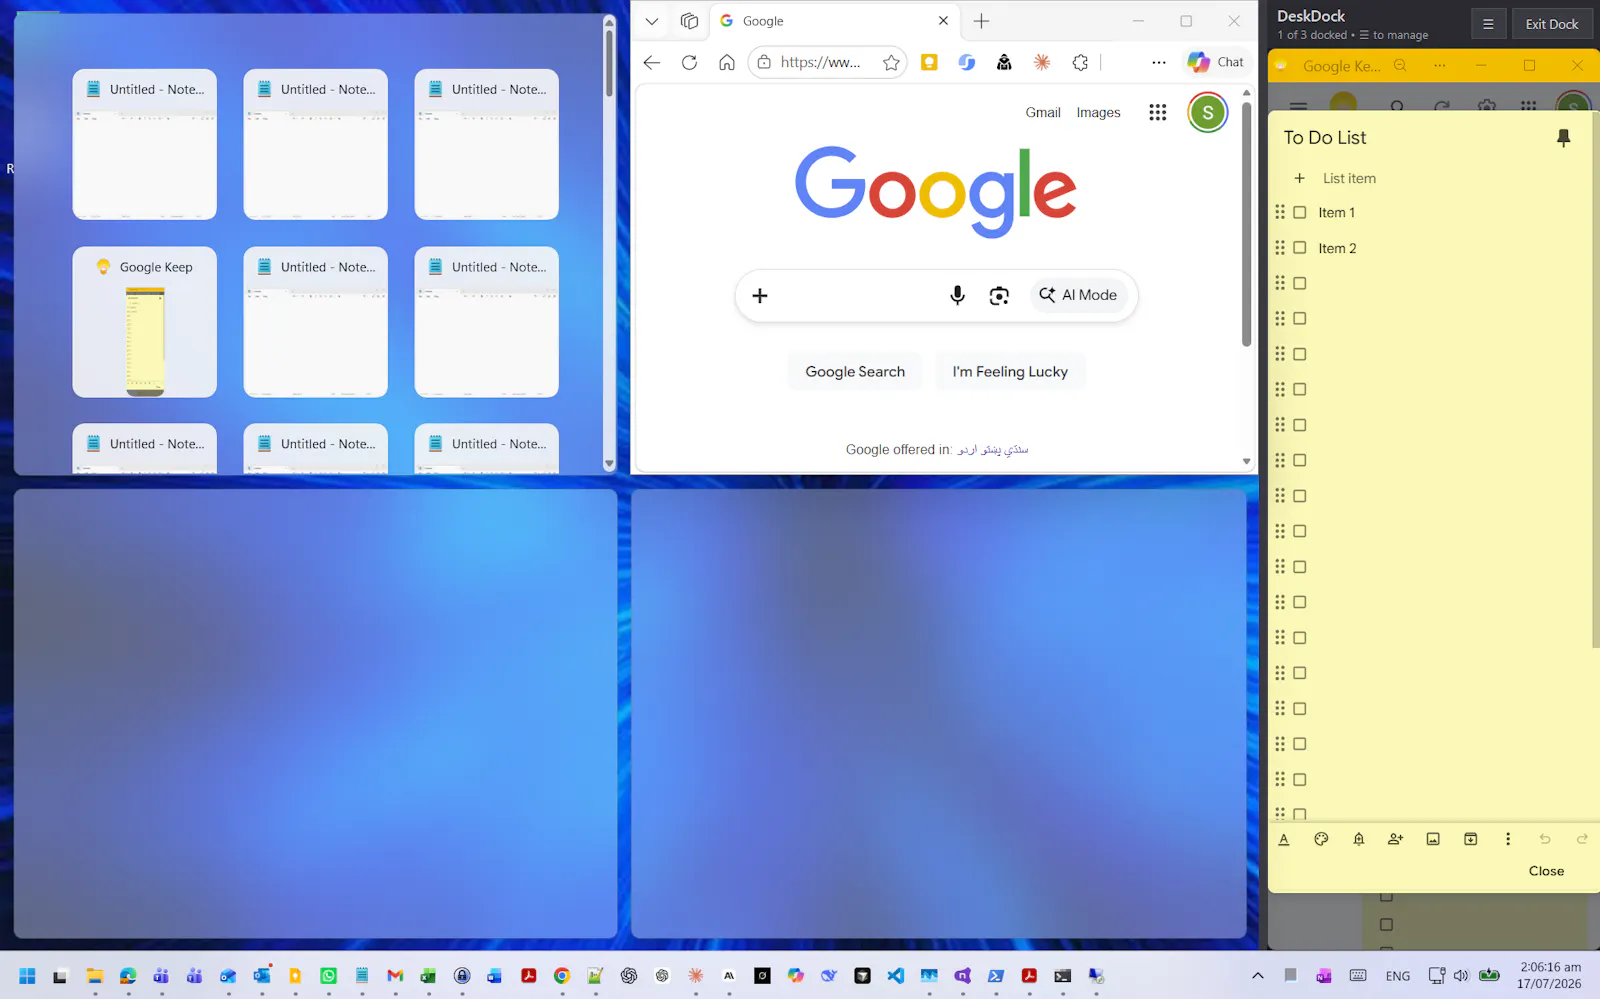This screenshot has width=1600, height=999.
Task: Open Edge tab groups workspaces icon
Action: (689, 21)
